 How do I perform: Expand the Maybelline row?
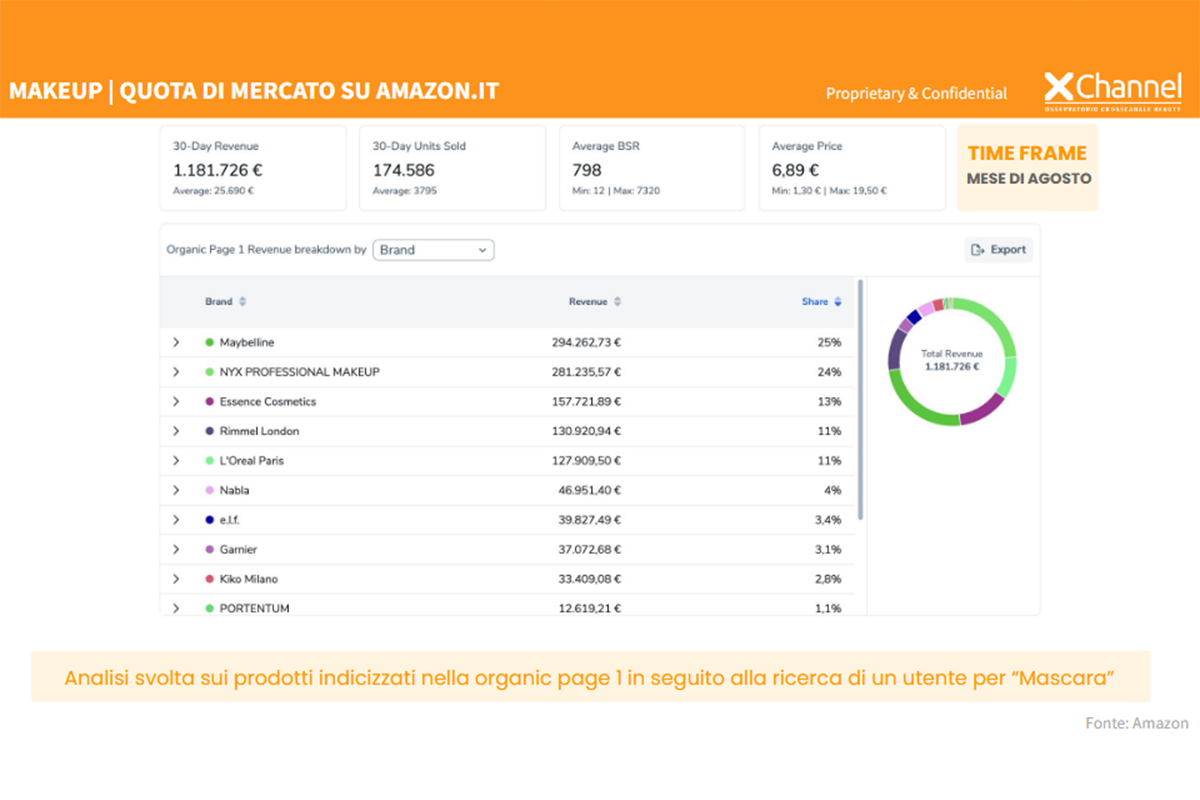coord(176,342)
